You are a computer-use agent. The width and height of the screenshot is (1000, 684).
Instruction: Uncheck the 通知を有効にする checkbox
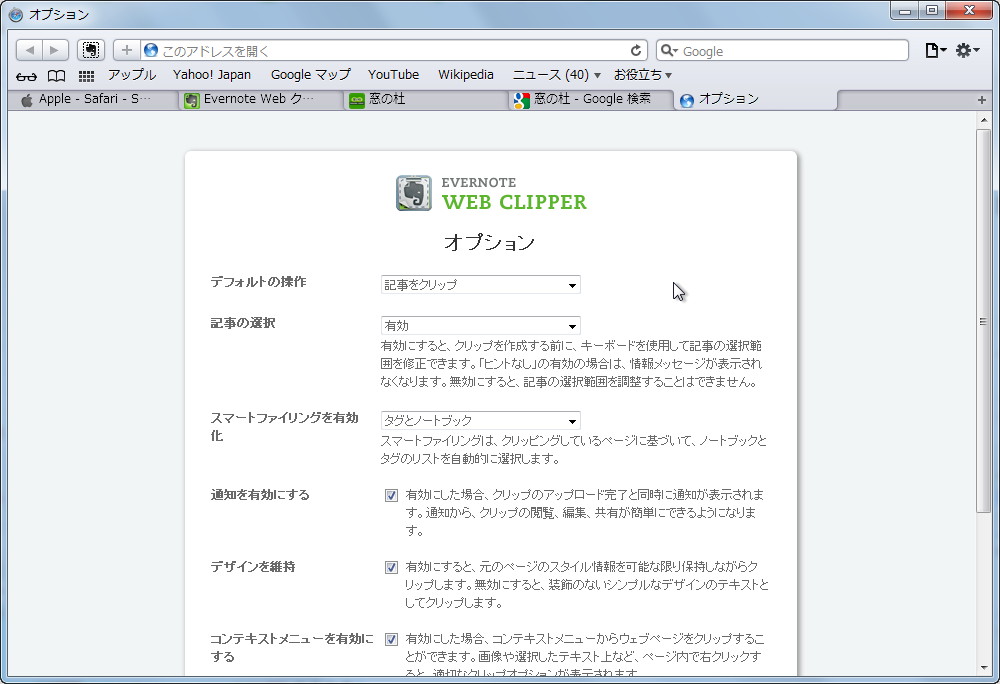tap(391, 495)
